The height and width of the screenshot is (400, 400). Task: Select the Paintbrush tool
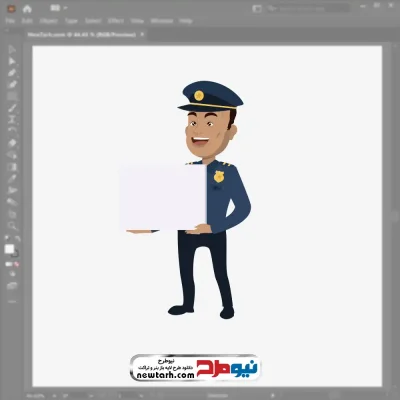pos(12,108)
